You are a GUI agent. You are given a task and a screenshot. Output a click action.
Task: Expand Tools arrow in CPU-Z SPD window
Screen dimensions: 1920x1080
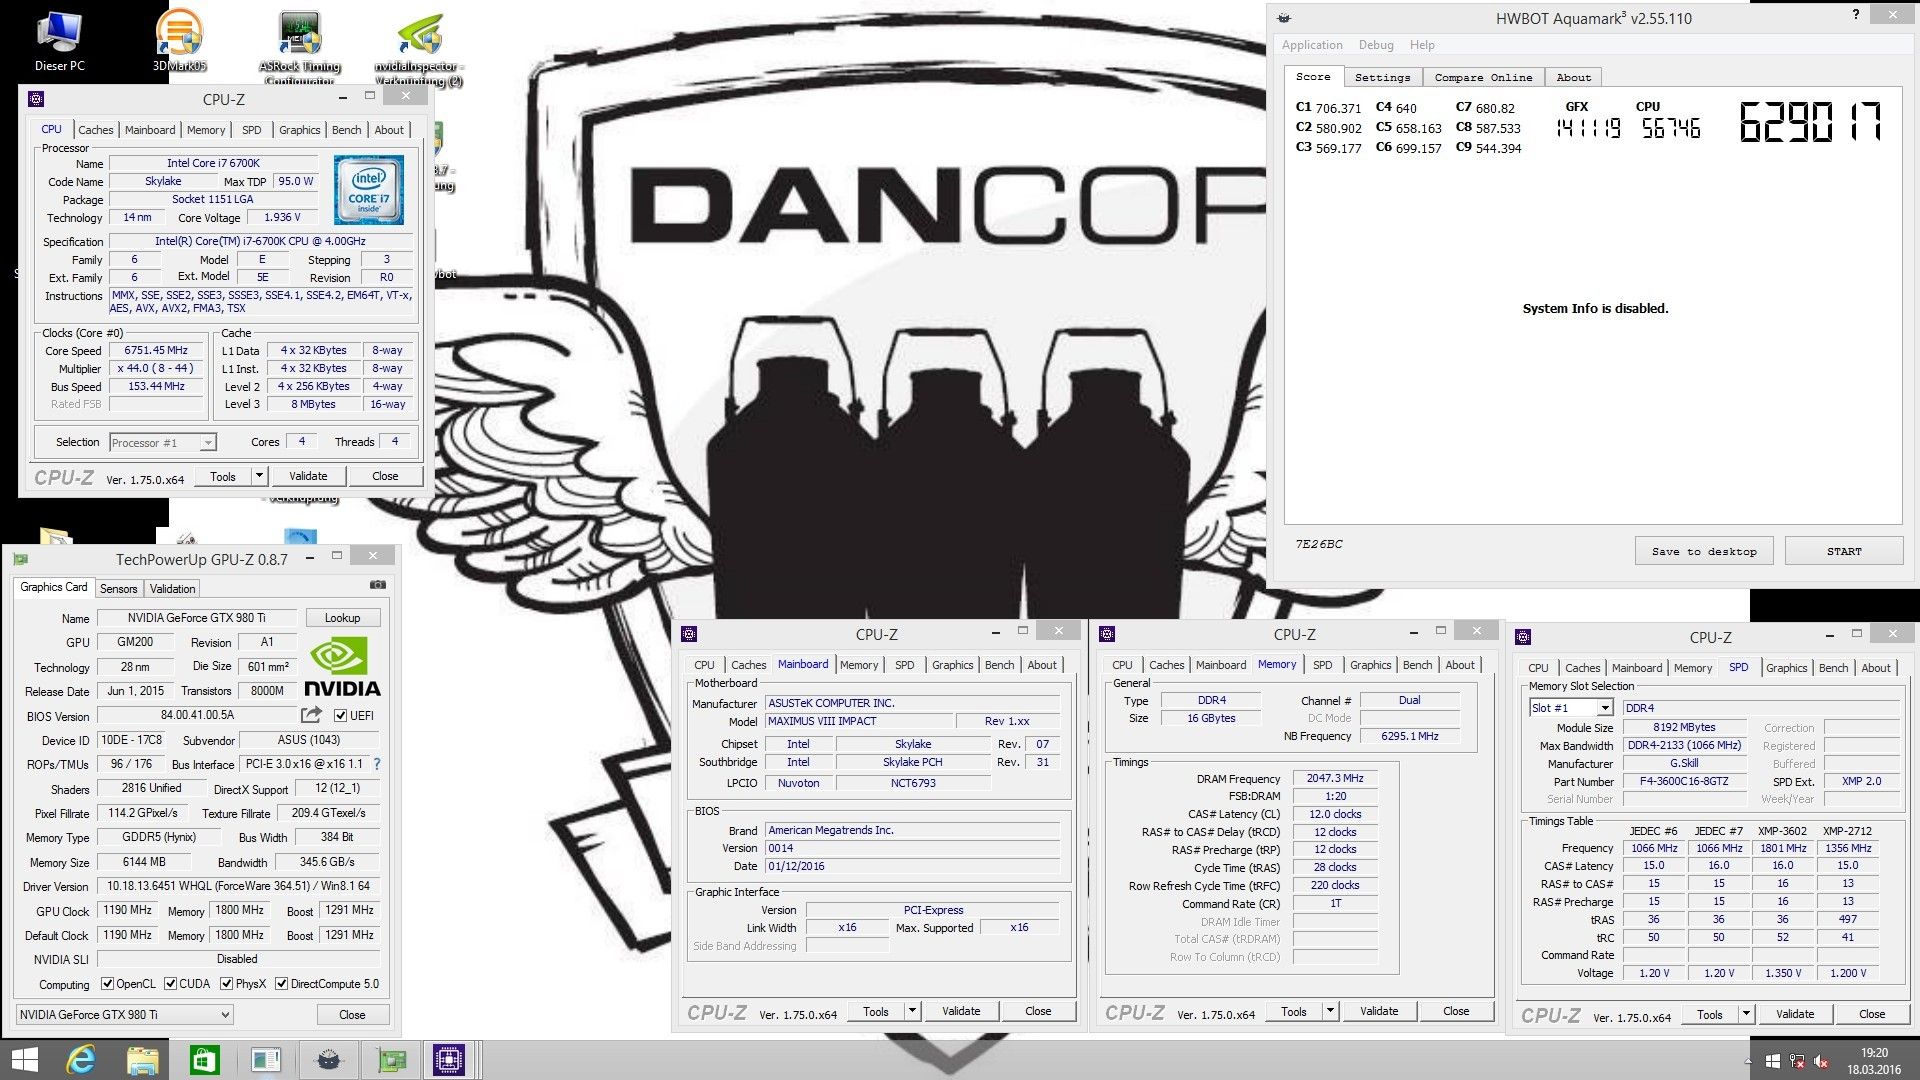click(1746, 1014)
